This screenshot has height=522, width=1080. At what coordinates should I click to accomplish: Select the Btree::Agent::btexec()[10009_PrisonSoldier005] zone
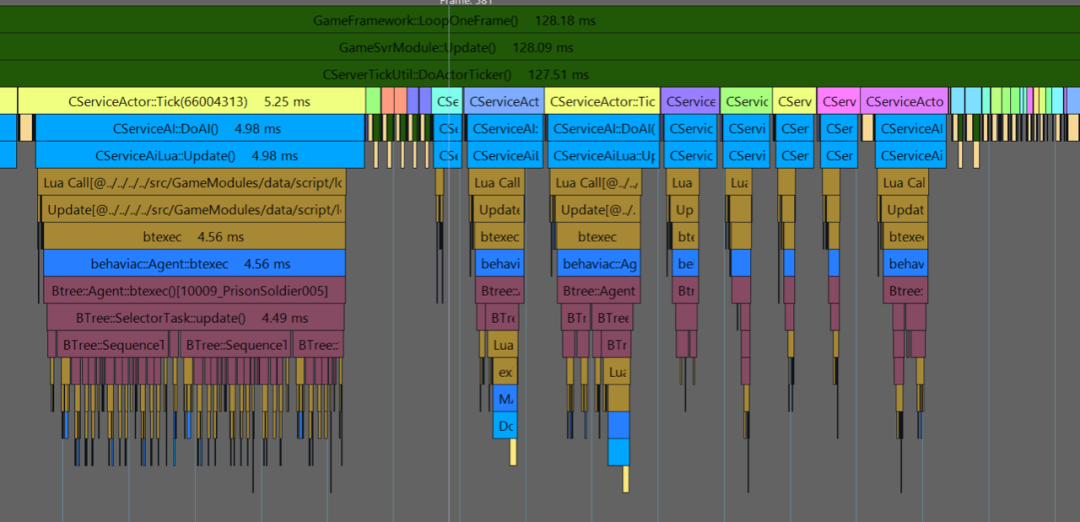point(194,290)
